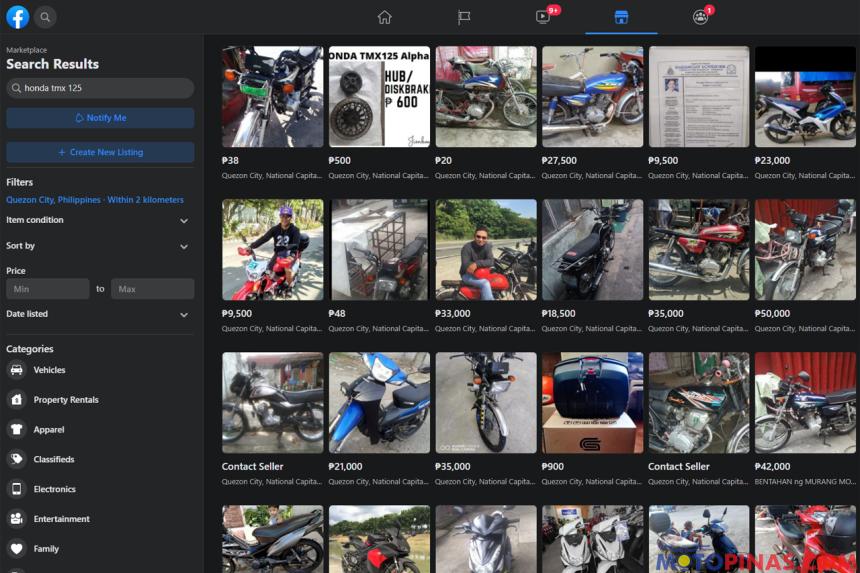Open the Electronics category

point(54,489)
